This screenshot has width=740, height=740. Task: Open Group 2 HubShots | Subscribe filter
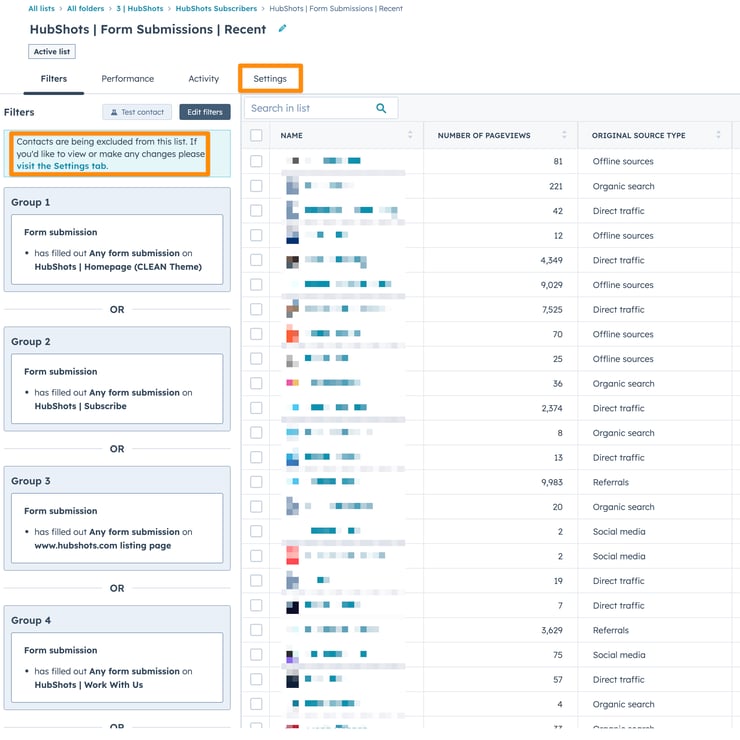(117, 388)
